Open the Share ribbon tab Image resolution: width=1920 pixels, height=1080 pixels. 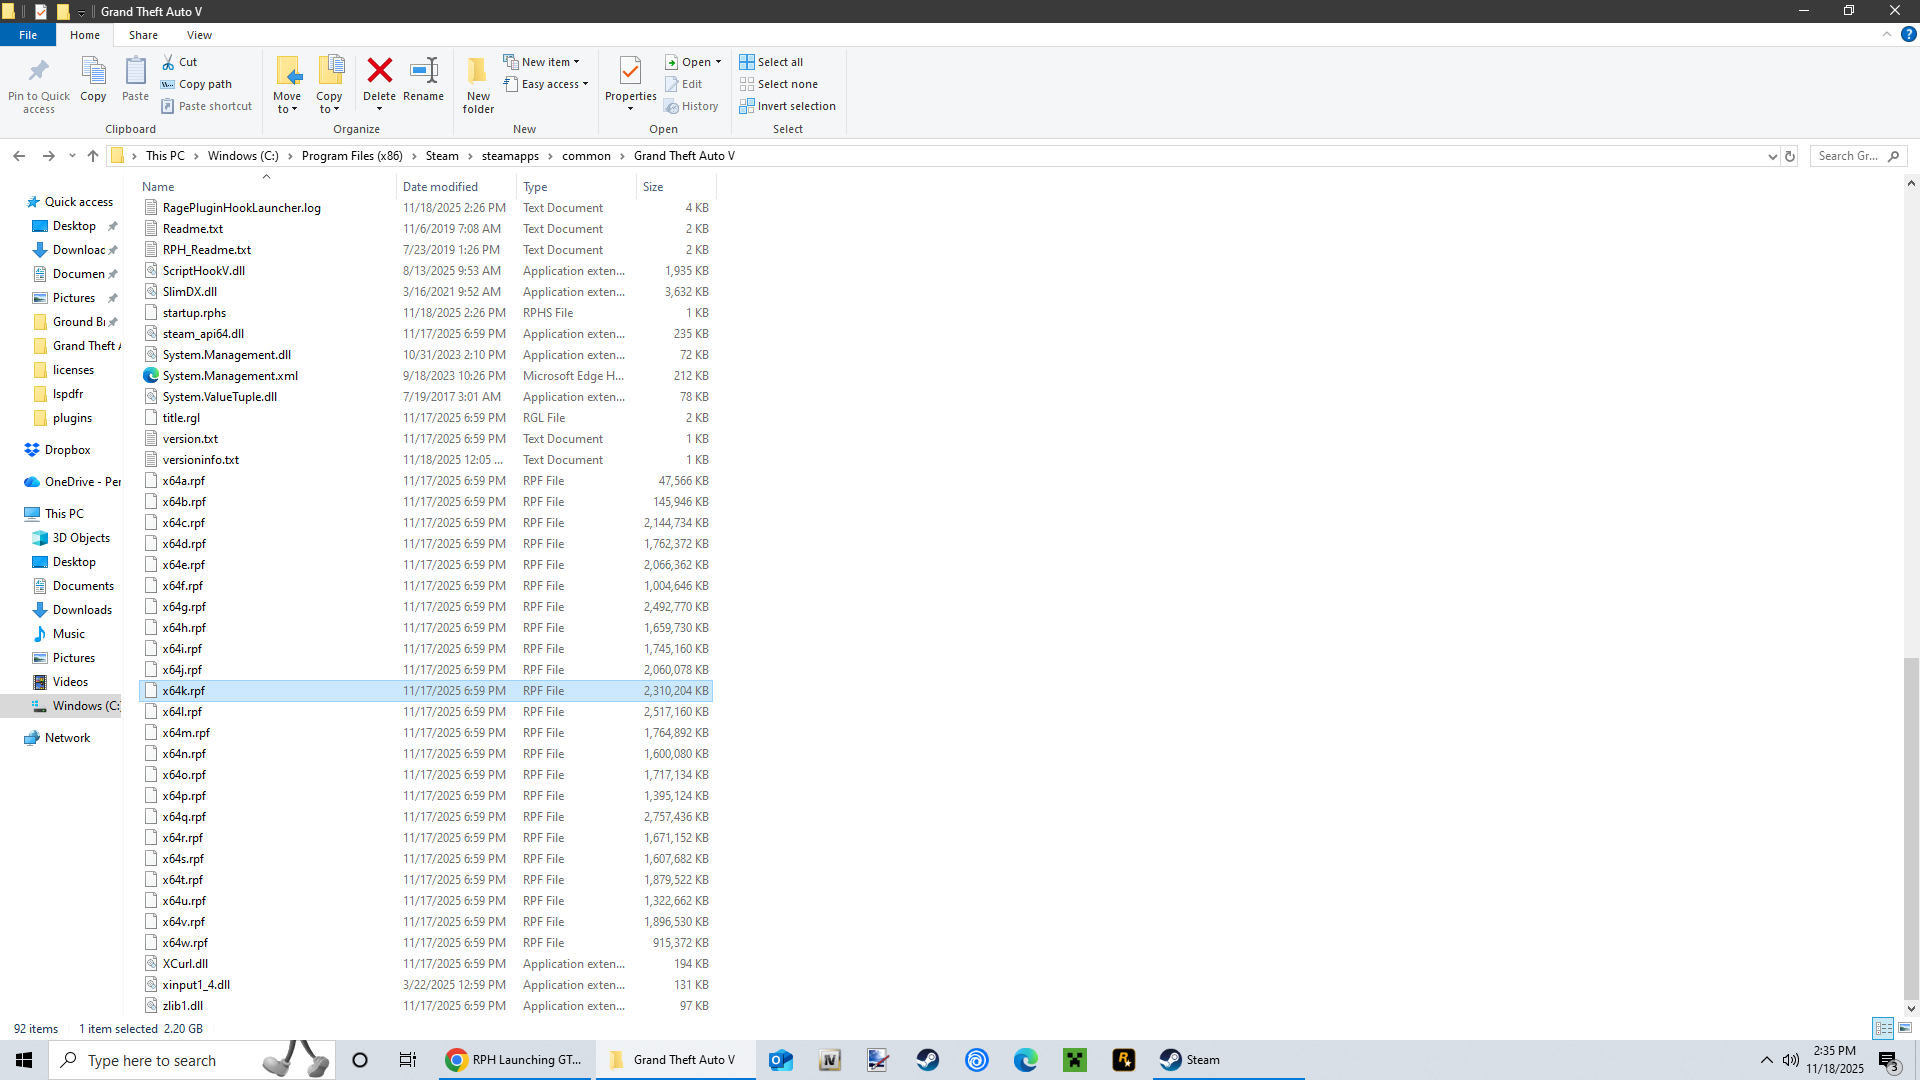coord(143,35)
